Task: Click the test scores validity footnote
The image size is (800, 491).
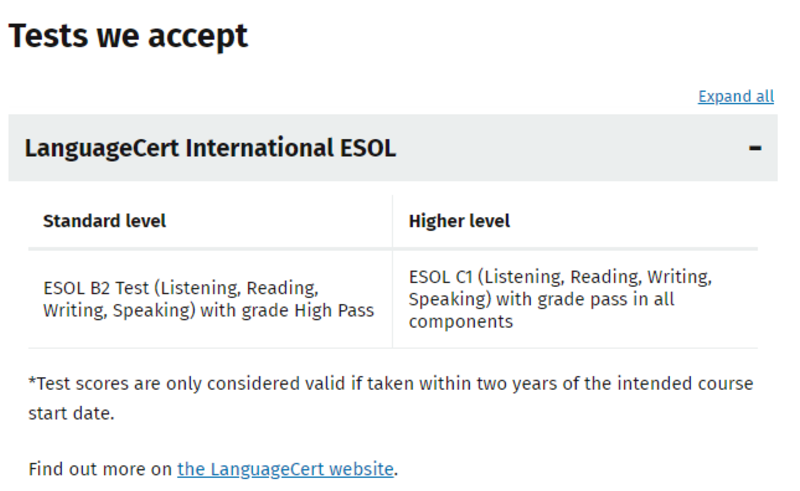Action: pyautogui.click(x=391, y=398)
